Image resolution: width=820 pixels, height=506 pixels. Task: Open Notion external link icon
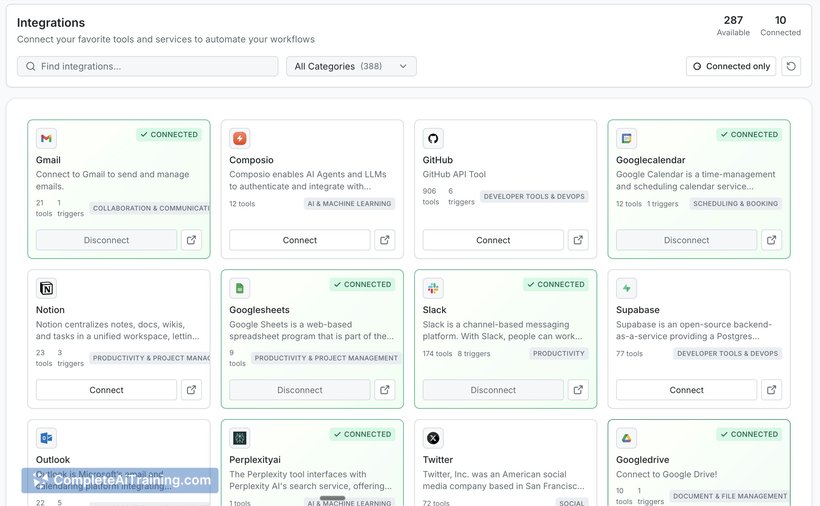pyautogui.click(x=191, y=390)
